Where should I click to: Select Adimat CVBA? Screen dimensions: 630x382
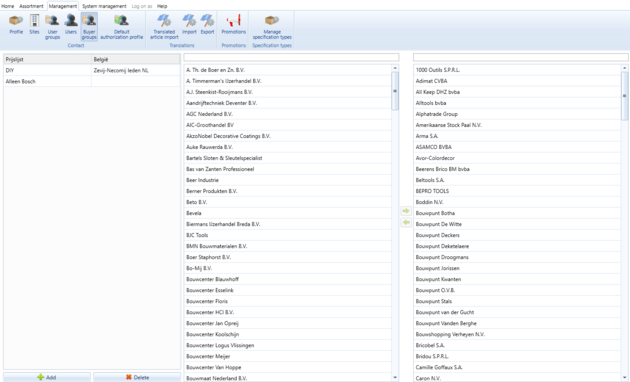[517, 81]
